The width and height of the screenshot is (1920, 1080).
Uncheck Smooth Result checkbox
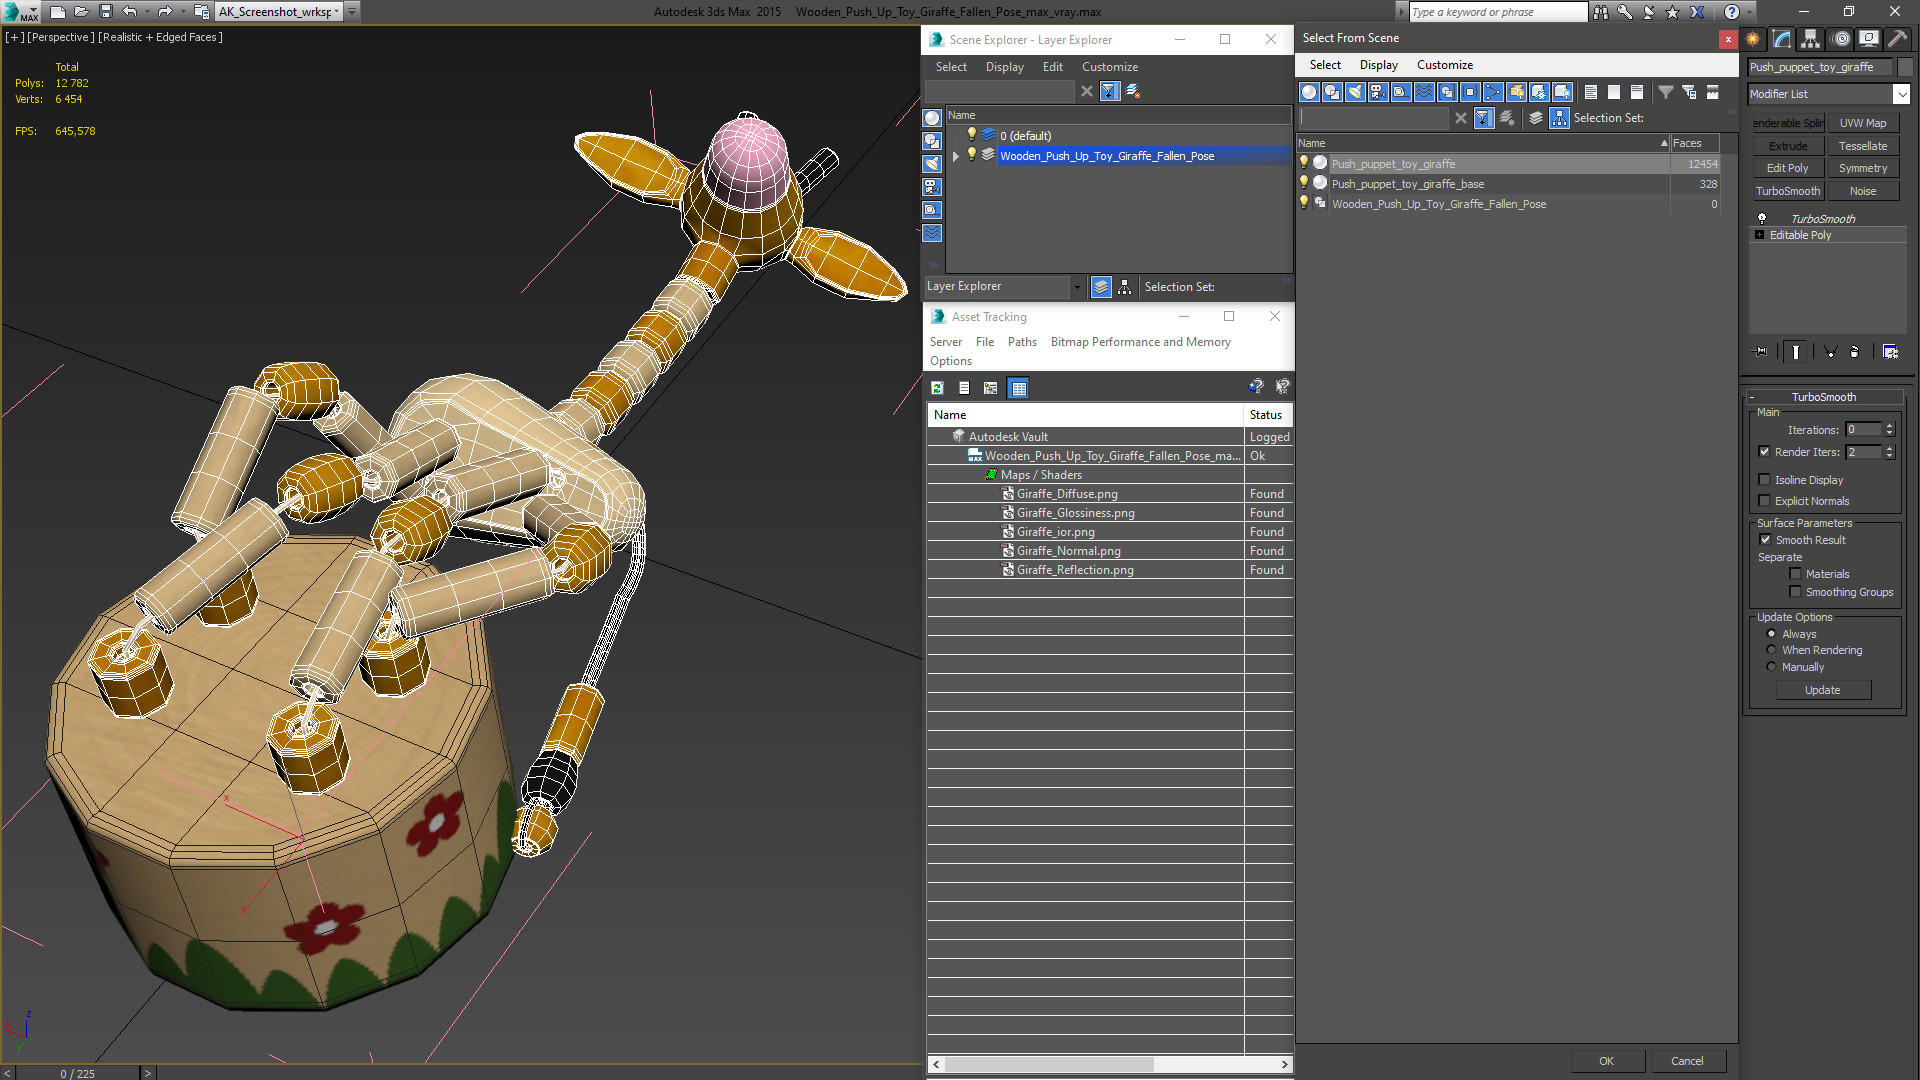click(x=1765, y=540)
